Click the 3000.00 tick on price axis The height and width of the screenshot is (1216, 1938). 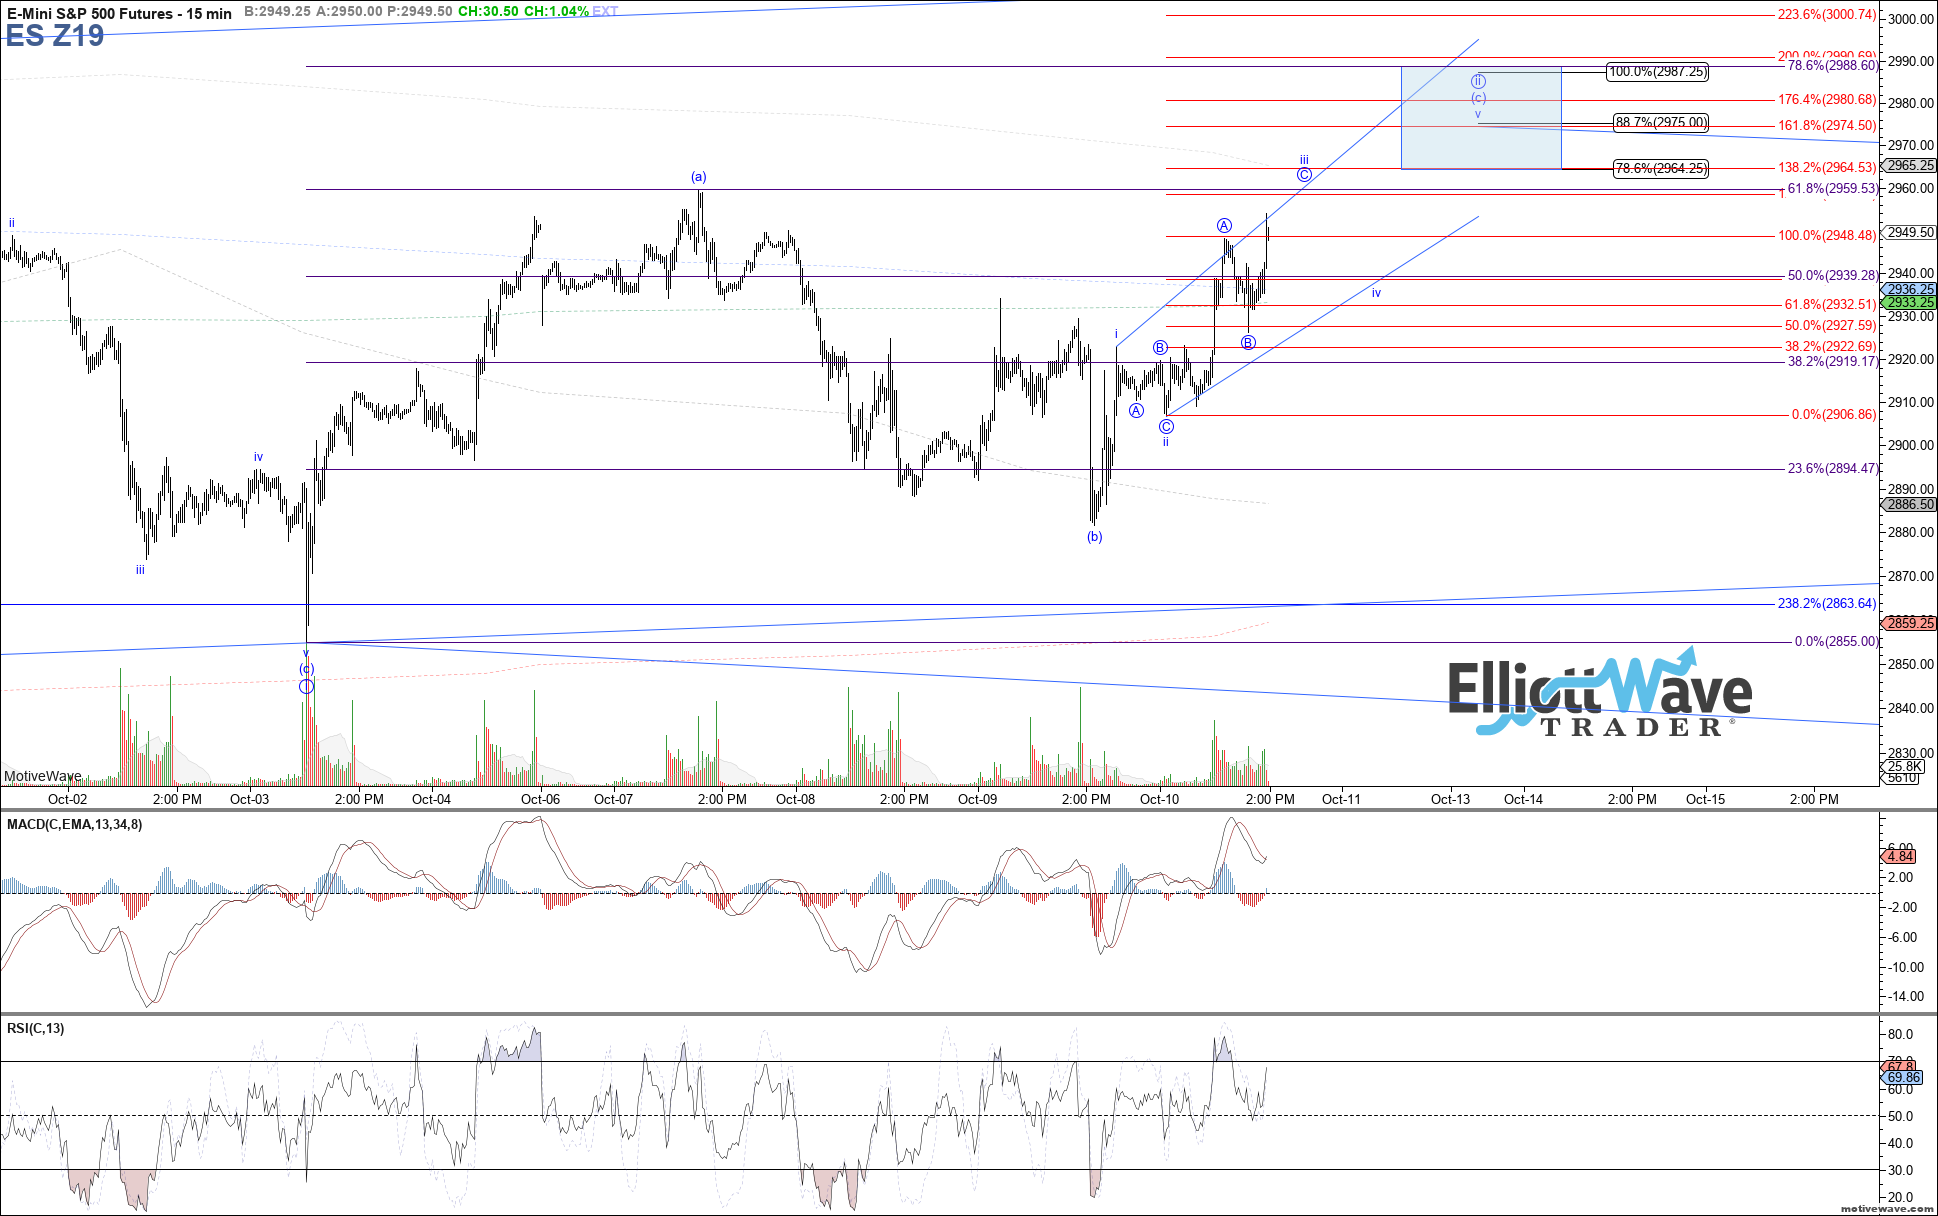click(1911, 19)
